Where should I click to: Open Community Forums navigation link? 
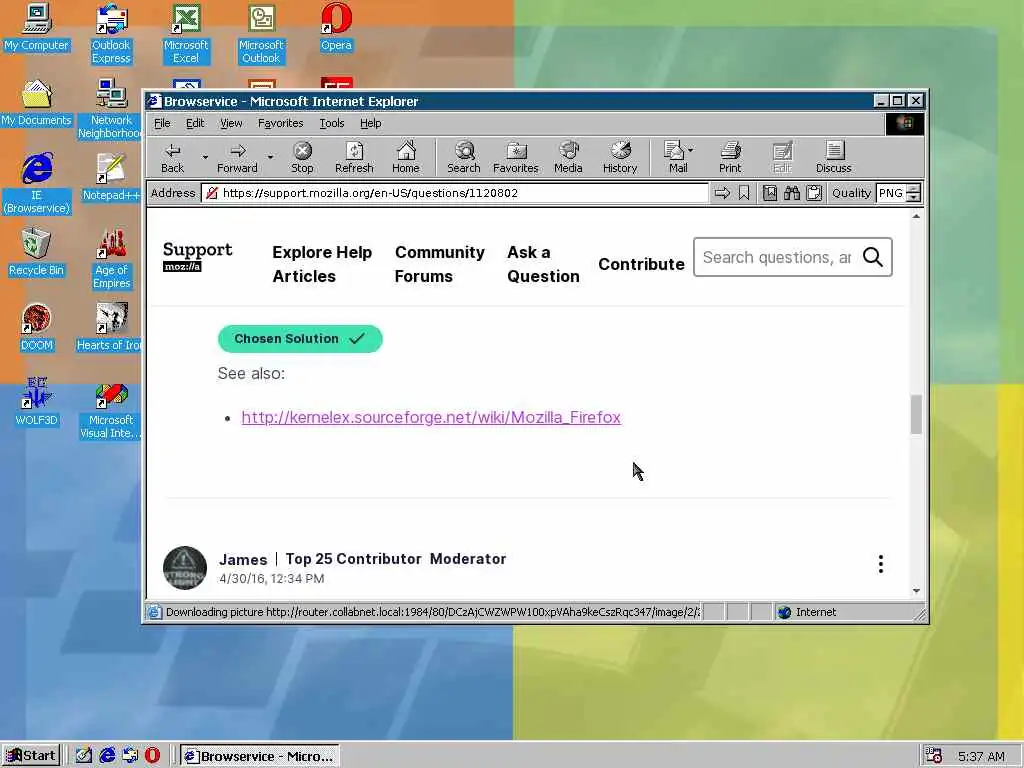440,264
